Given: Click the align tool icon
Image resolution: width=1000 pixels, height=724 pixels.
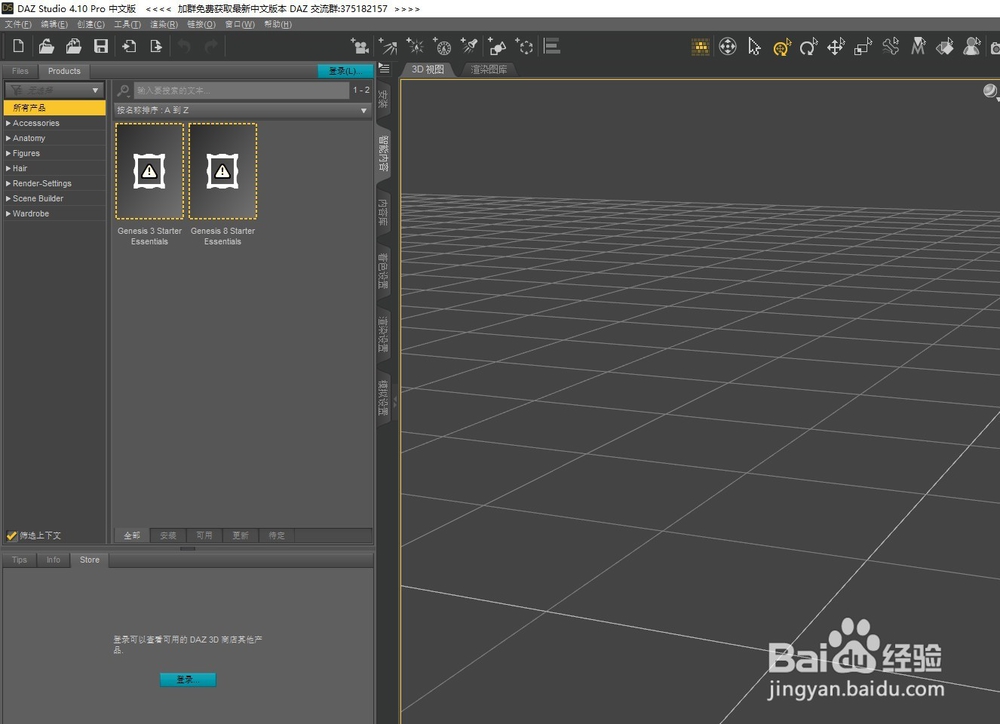Looking at the screenshot, I should [x=551, y=46].
